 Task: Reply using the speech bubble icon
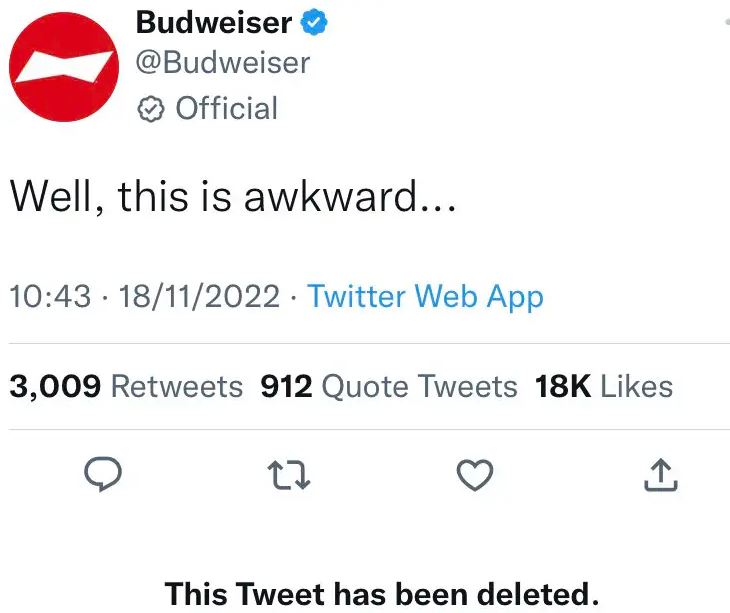pos(103,474)
